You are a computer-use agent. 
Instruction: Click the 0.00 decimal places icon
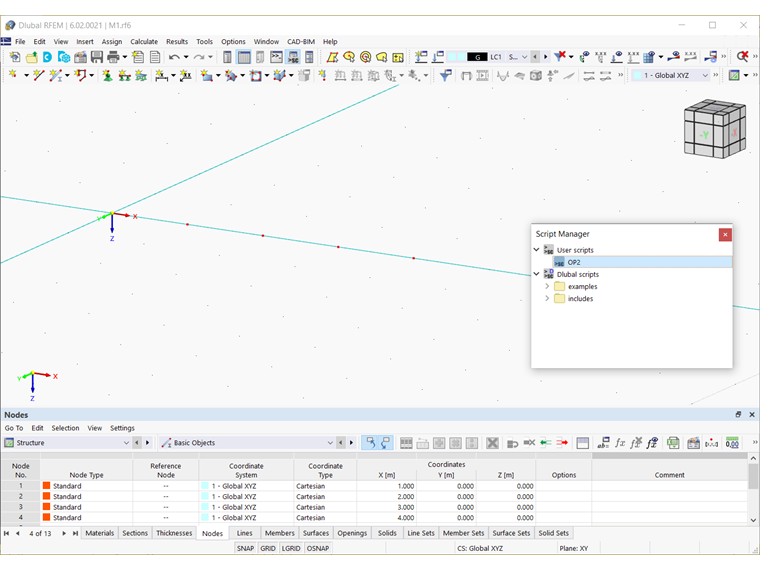click(x=732, y=443)
